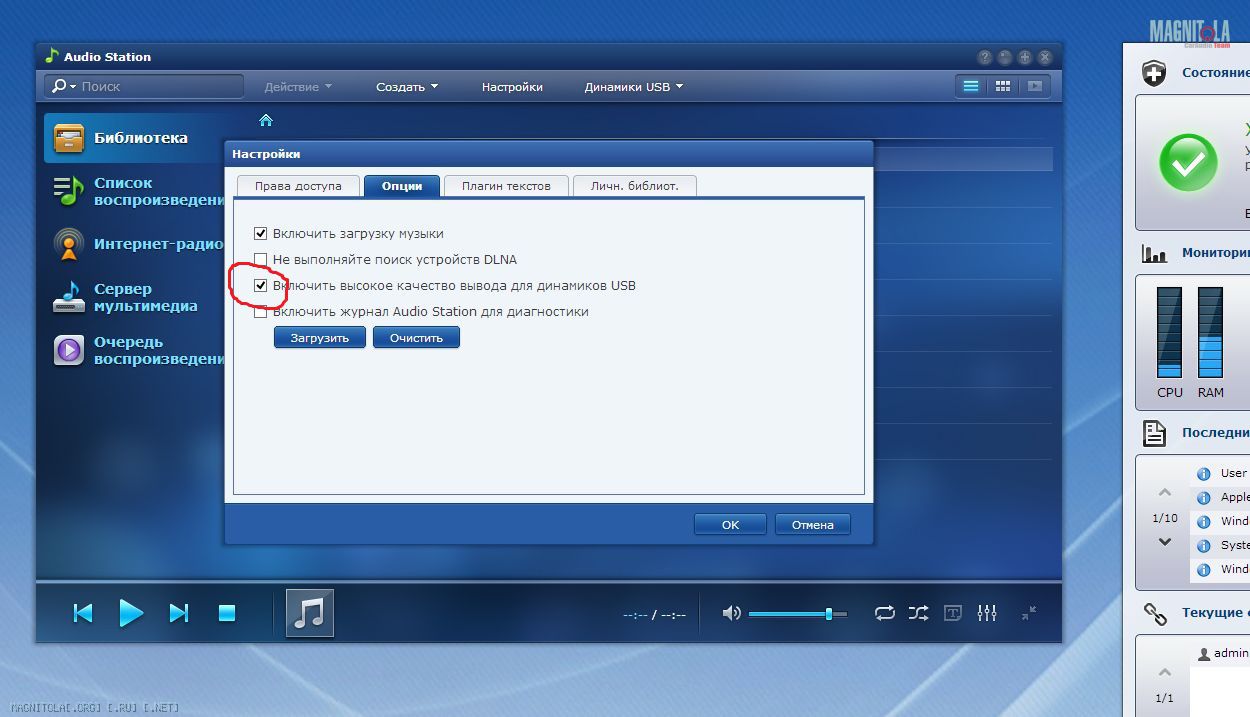Open the Динамики USB output dropdown

click(633, 87)
